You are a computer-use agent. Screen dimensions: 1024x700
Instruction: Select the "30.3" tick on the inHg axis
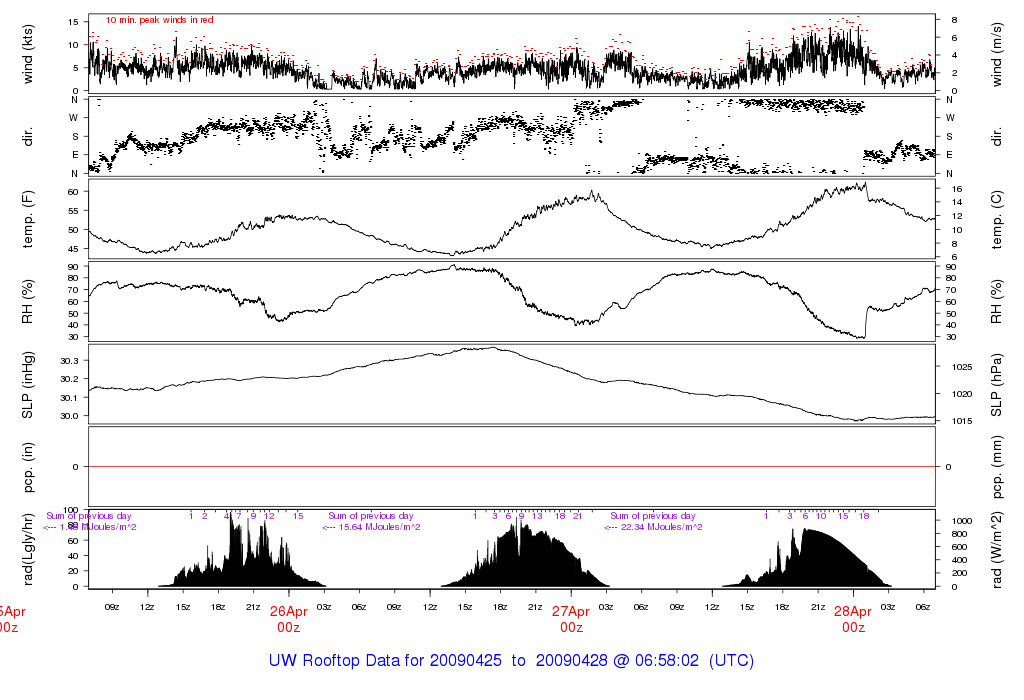tap(70, 361)
